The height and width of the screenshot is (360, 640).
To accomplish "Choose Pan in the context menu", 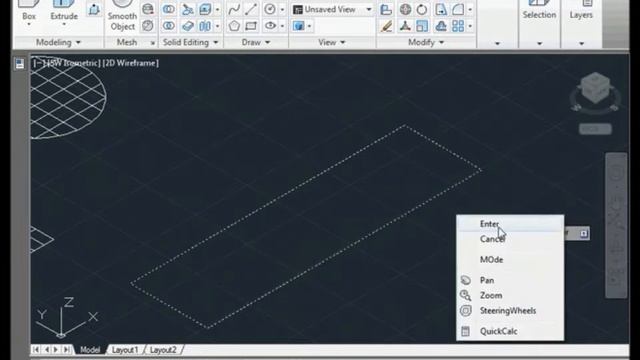I will [510, 280].
